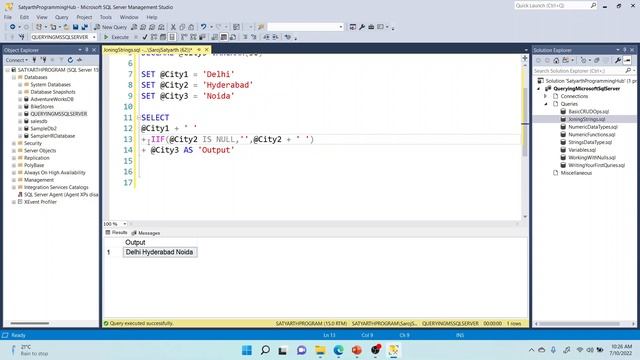Click the Refresh icon in Object Explorer
Image resolution: width=640 pixels, height=360 pixels.
(70, 60)
